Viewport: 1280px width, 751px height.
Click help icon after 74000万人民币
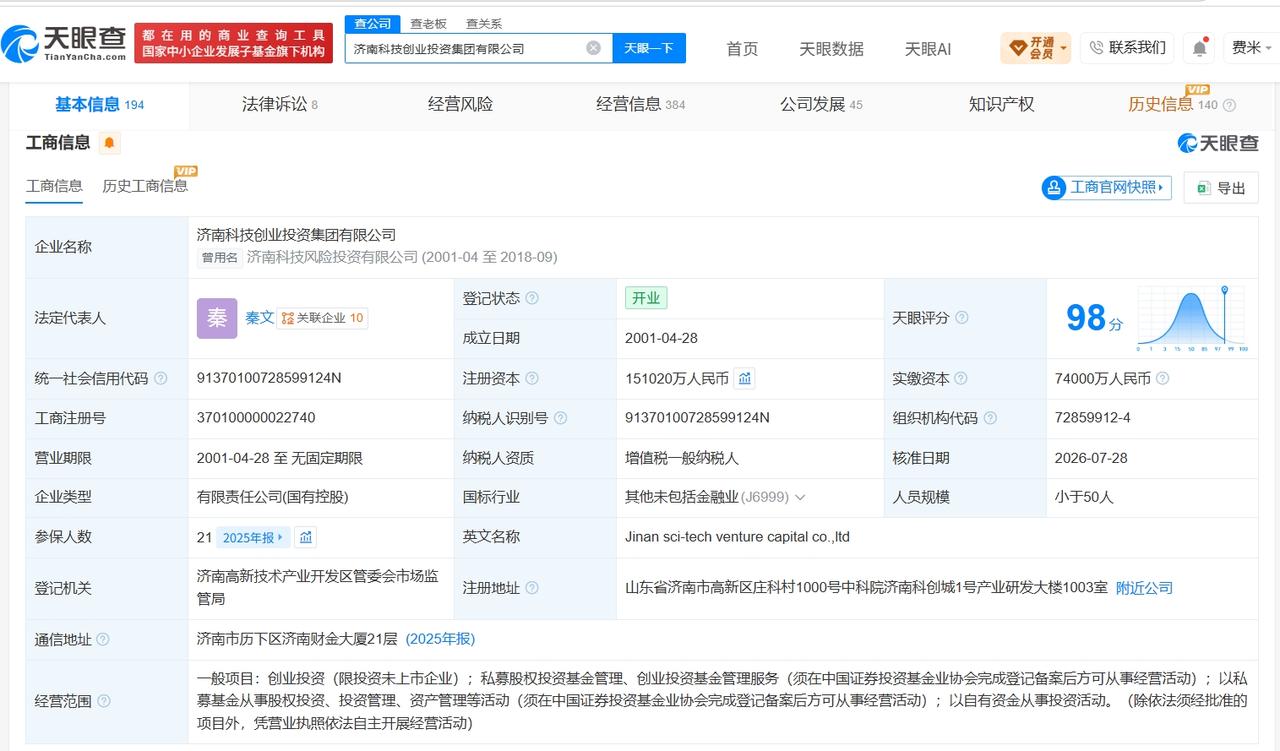pyautogui.click(x=1162, y=379)
